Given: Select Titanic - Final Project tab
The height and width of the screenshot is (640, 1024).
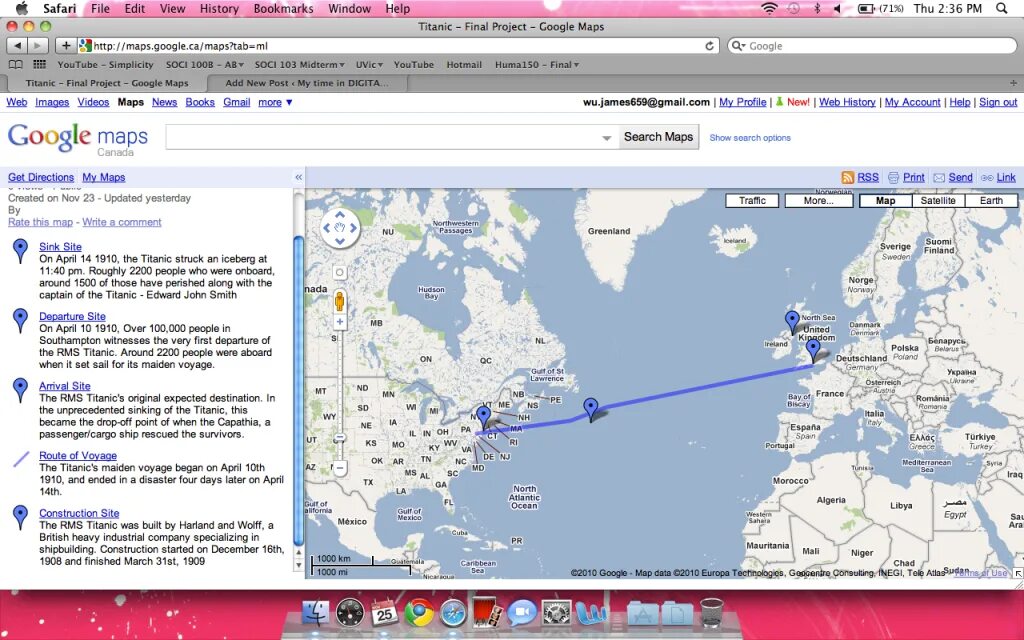Looking at the screenshot, I should [x=106, y=83].
